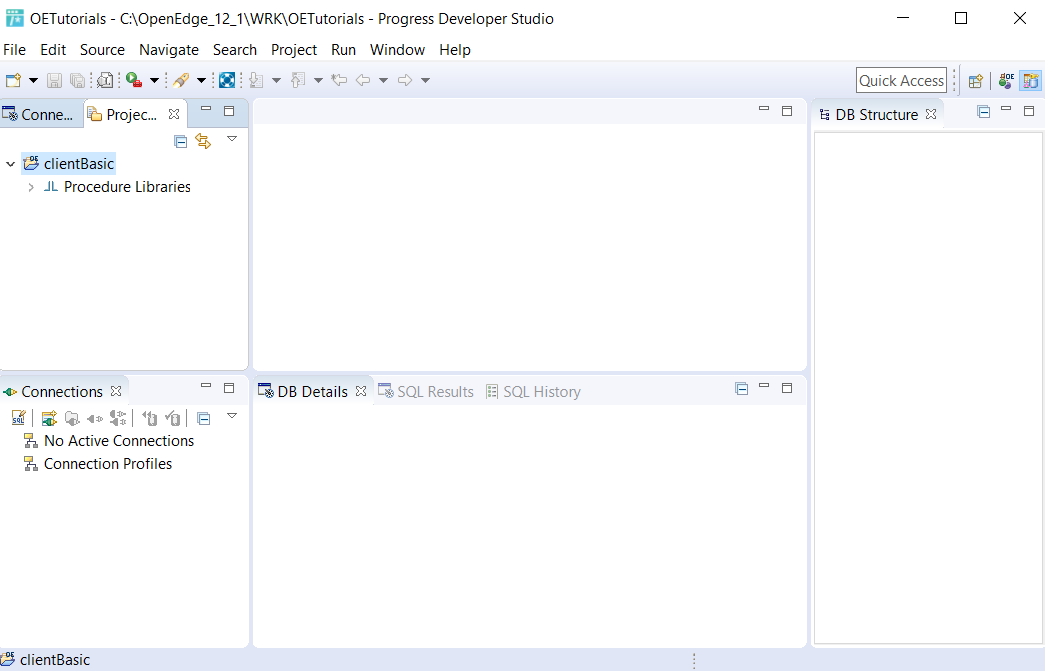Screen dimensions: 1045x671
Task: Open the Search toolbar dropdown arrow
Action: (x=201, y=81)
